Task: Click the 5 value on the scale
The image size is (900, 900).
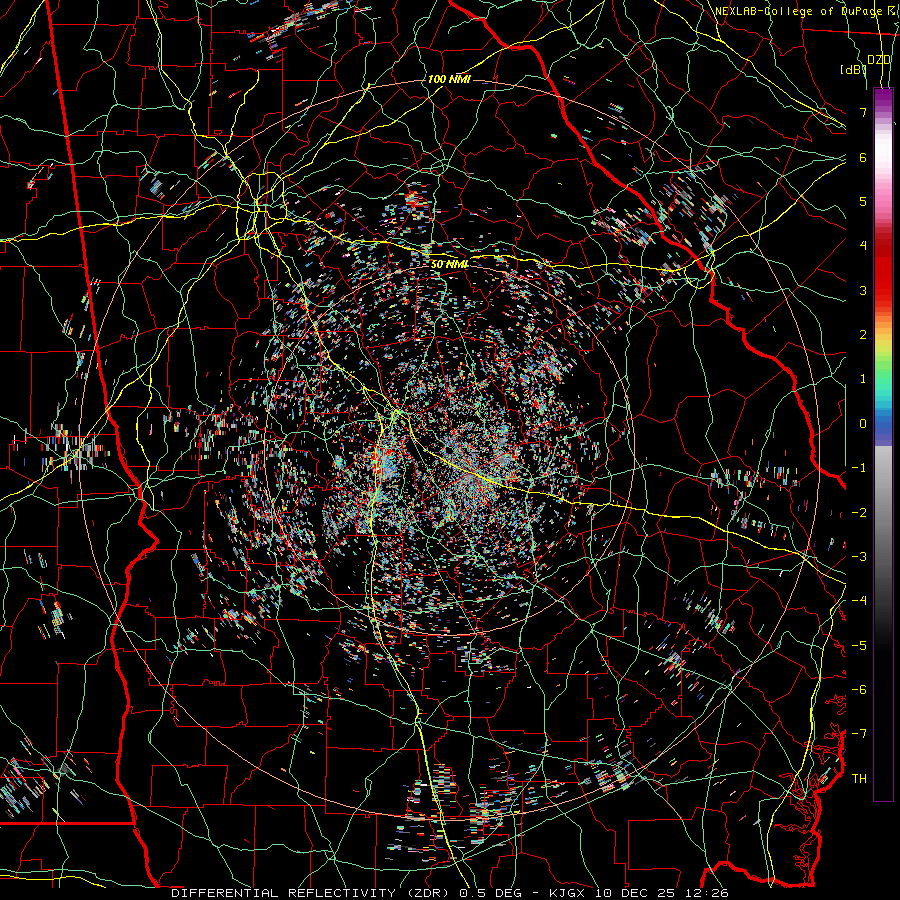Action: [x=863, y=201]
